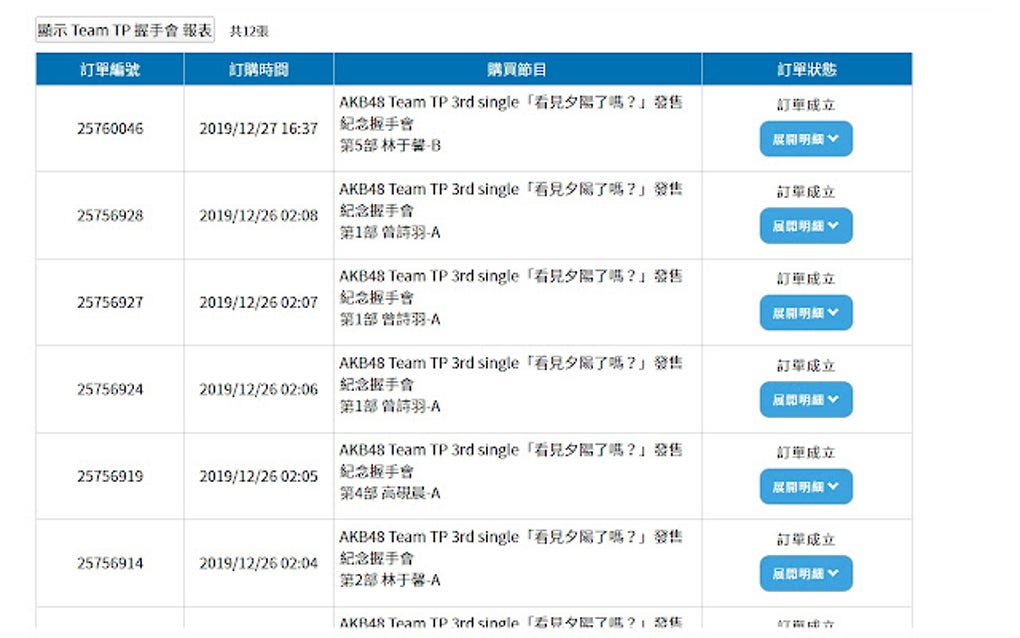The height and width of the screenshot is (638, 1020).
Task: Select order number 25756914
Action: tap(110, 563)
